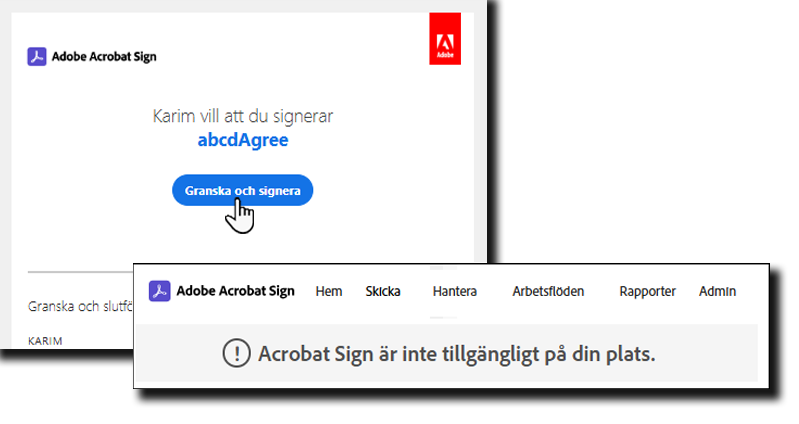Image resolution: width=799 pixels, height=424 pixels.
Task: Switch to the Rapporter section
Action: (x=647, y=292)
